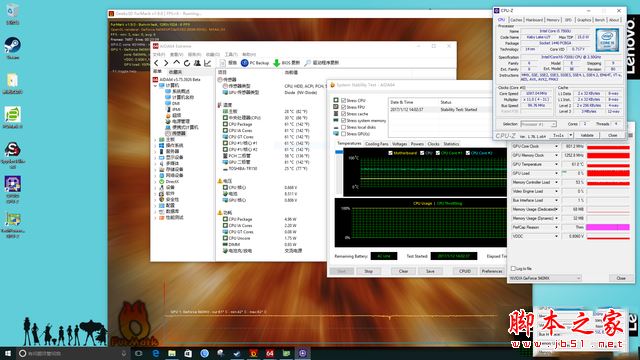Click GPU-Z panel menu icon
Image resolution: width=640 pixels, height=360 pixels.
[x=631, y=135]
